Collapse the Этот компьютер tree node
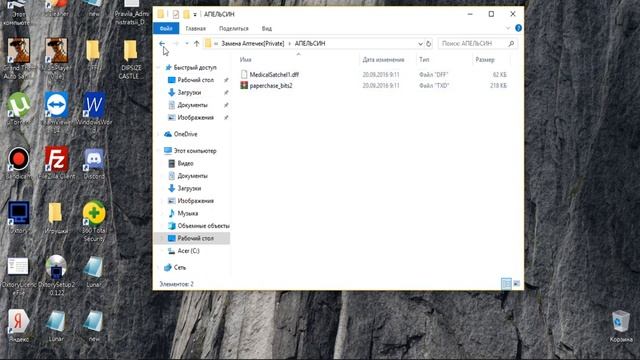Viewport: 640px width, 360px height. coord(159,151)
